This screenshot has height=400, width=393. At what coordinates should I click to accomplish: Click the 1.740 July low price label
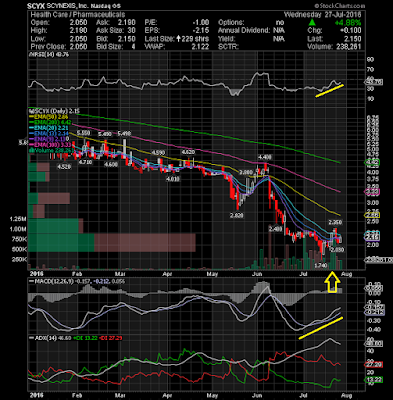point(321,266)
